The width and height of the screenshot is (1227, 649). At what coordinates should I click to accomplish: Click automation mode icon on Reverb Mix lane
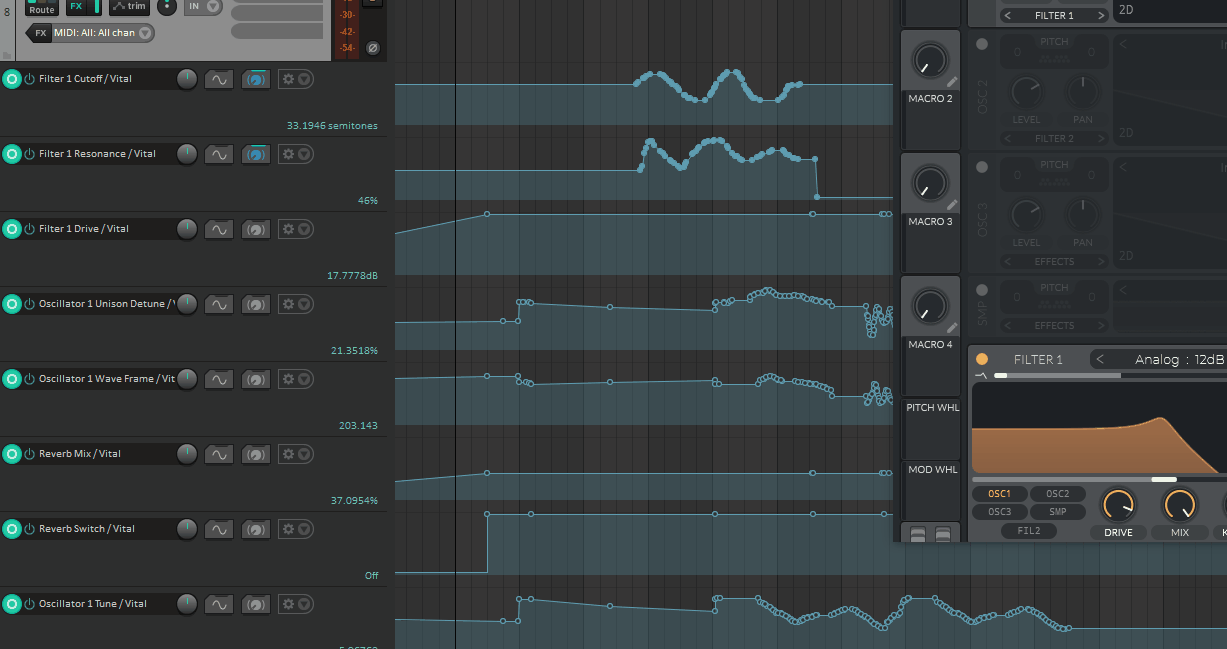pos(255,454)
